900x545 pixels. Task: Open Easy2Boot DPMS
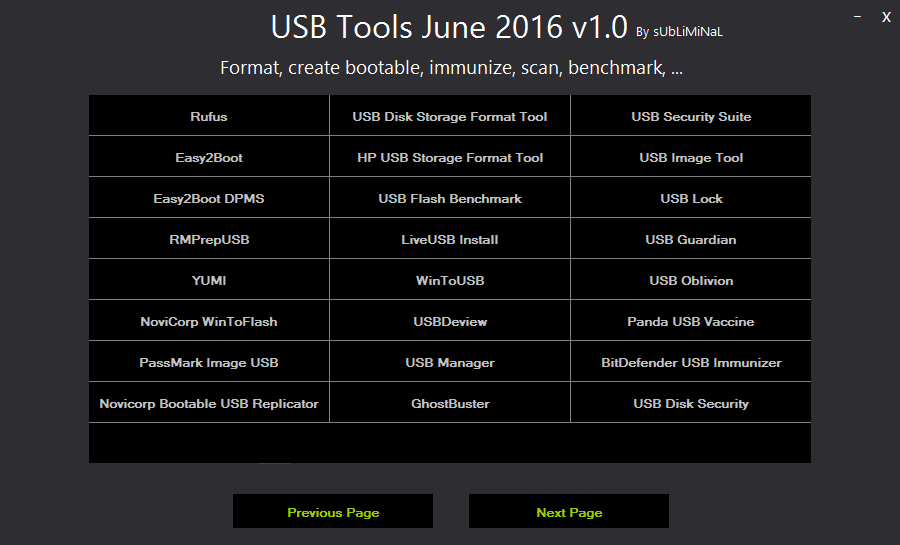click(209, 198)
